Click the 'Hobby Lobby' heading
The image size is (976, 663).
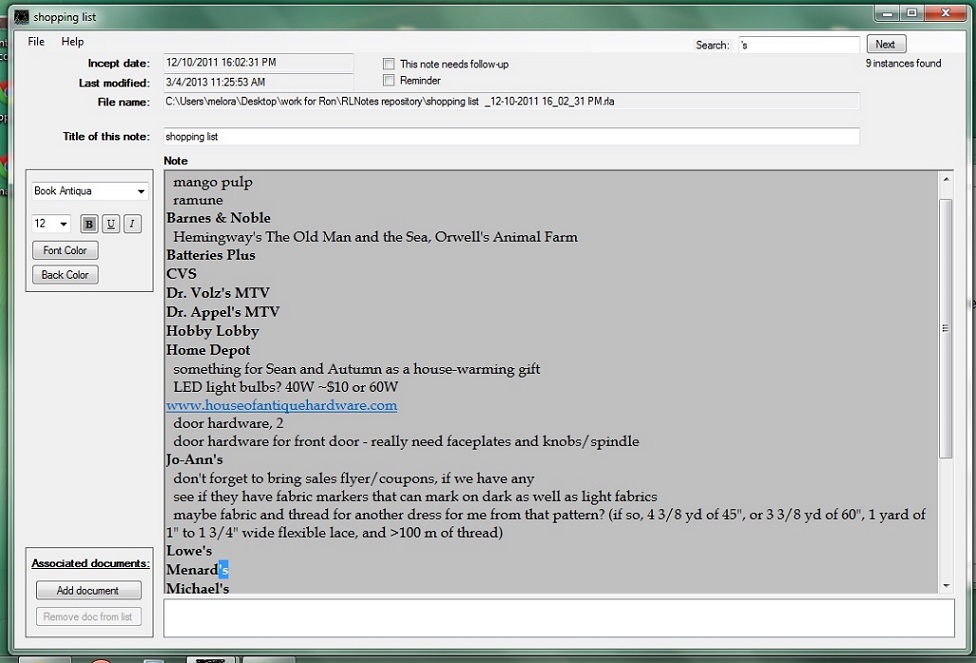coord(212,331)
